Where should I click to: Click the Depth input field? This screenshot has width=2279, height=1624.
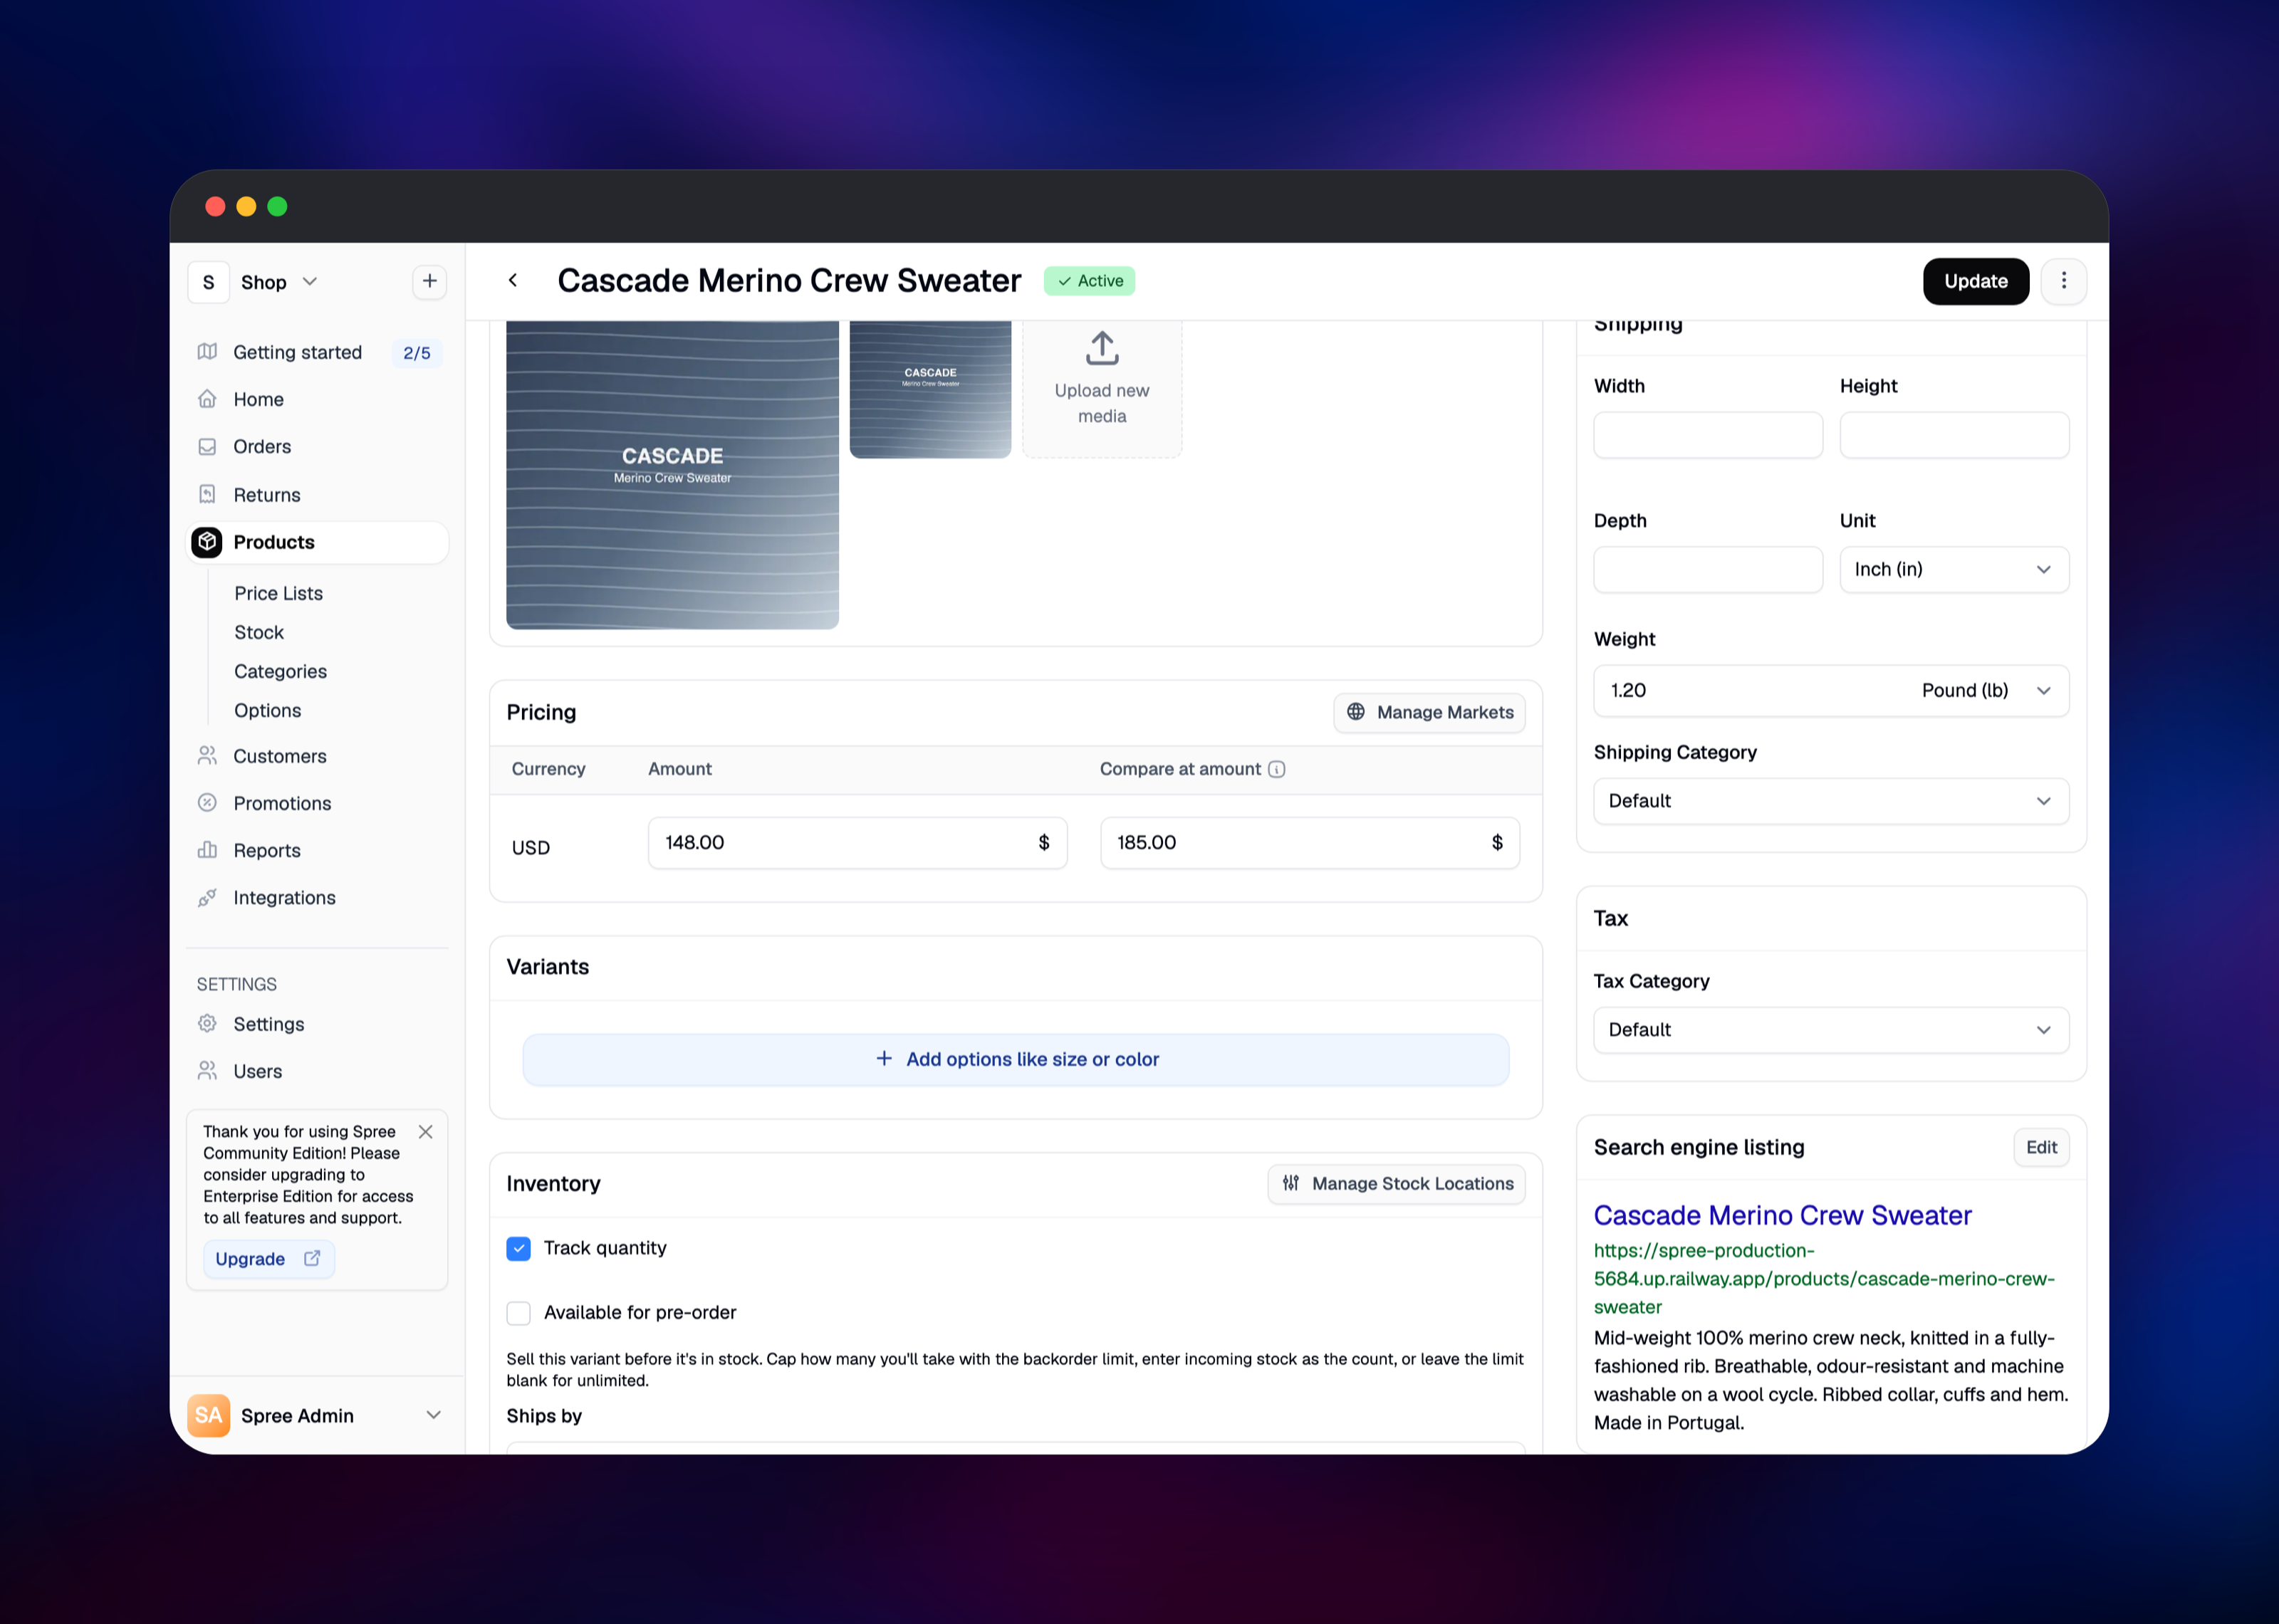[1708, 570]
